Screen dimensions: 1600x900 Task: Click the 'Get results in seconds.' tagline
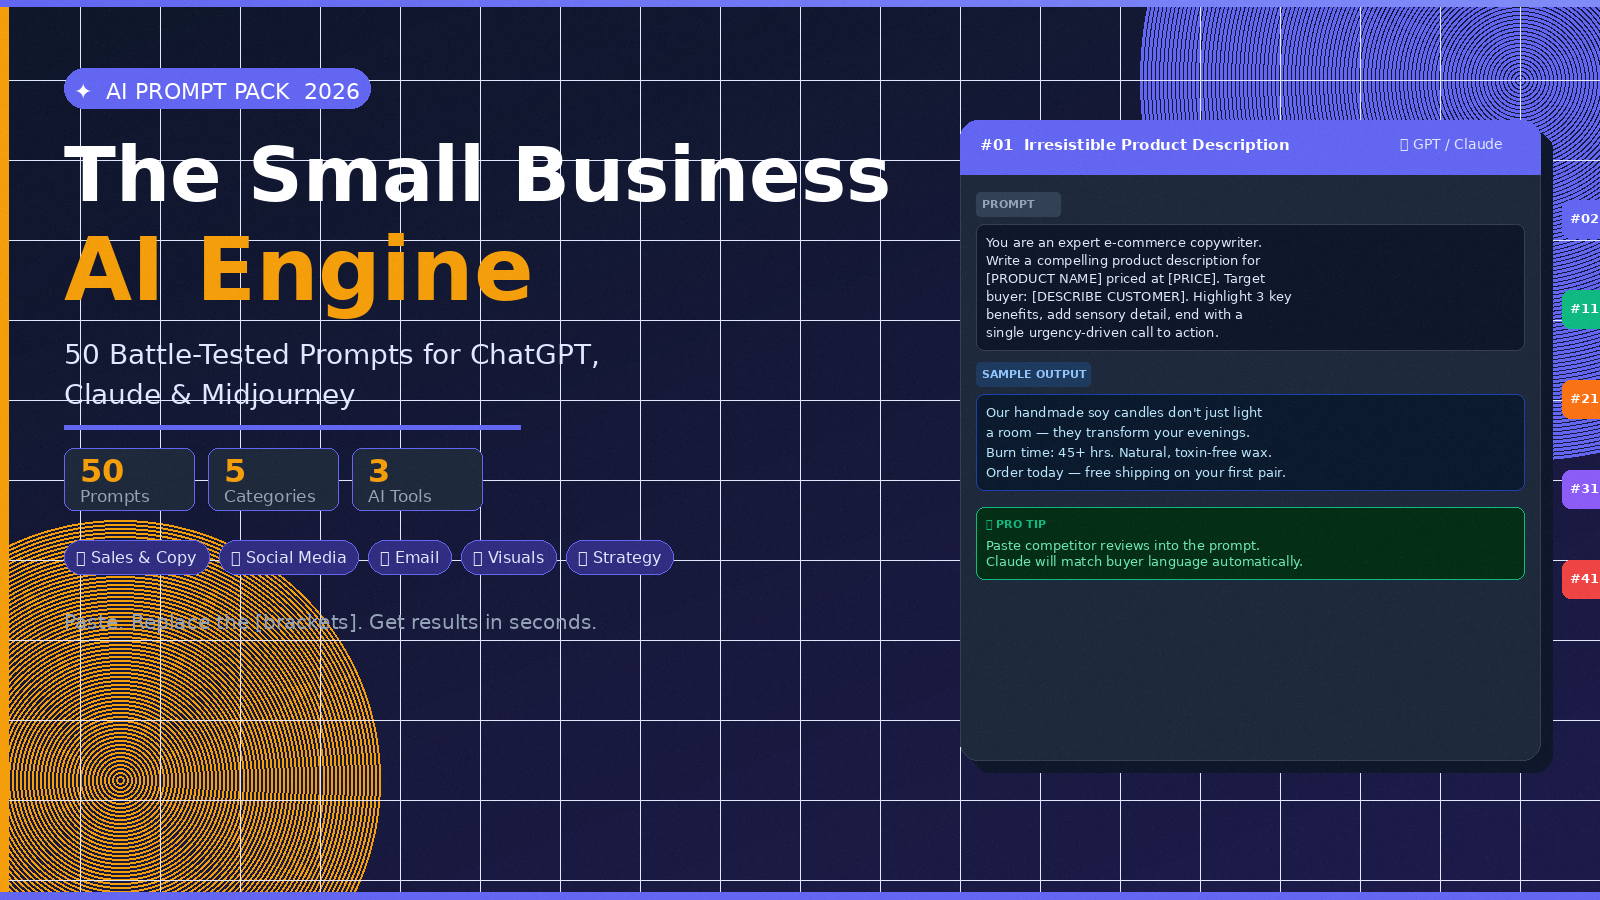[483, 622]
